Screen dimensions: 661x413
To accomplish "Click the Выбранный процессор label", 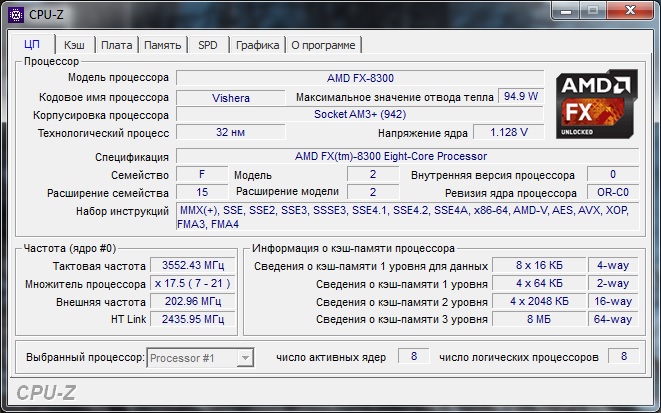I will 85,357.
